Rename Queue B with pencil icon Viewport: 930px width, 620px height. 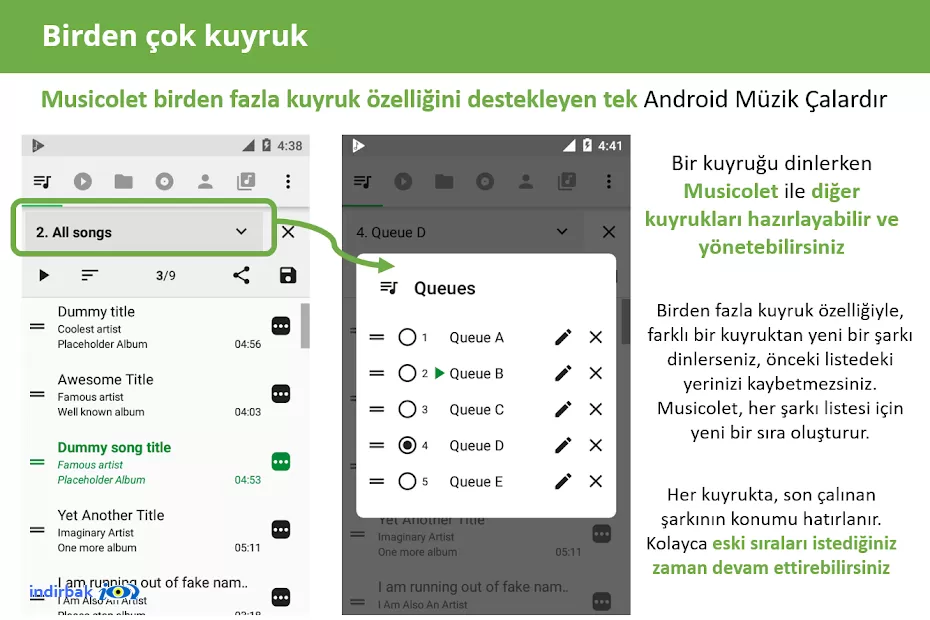pyautogui.click(x=563, y=373)
